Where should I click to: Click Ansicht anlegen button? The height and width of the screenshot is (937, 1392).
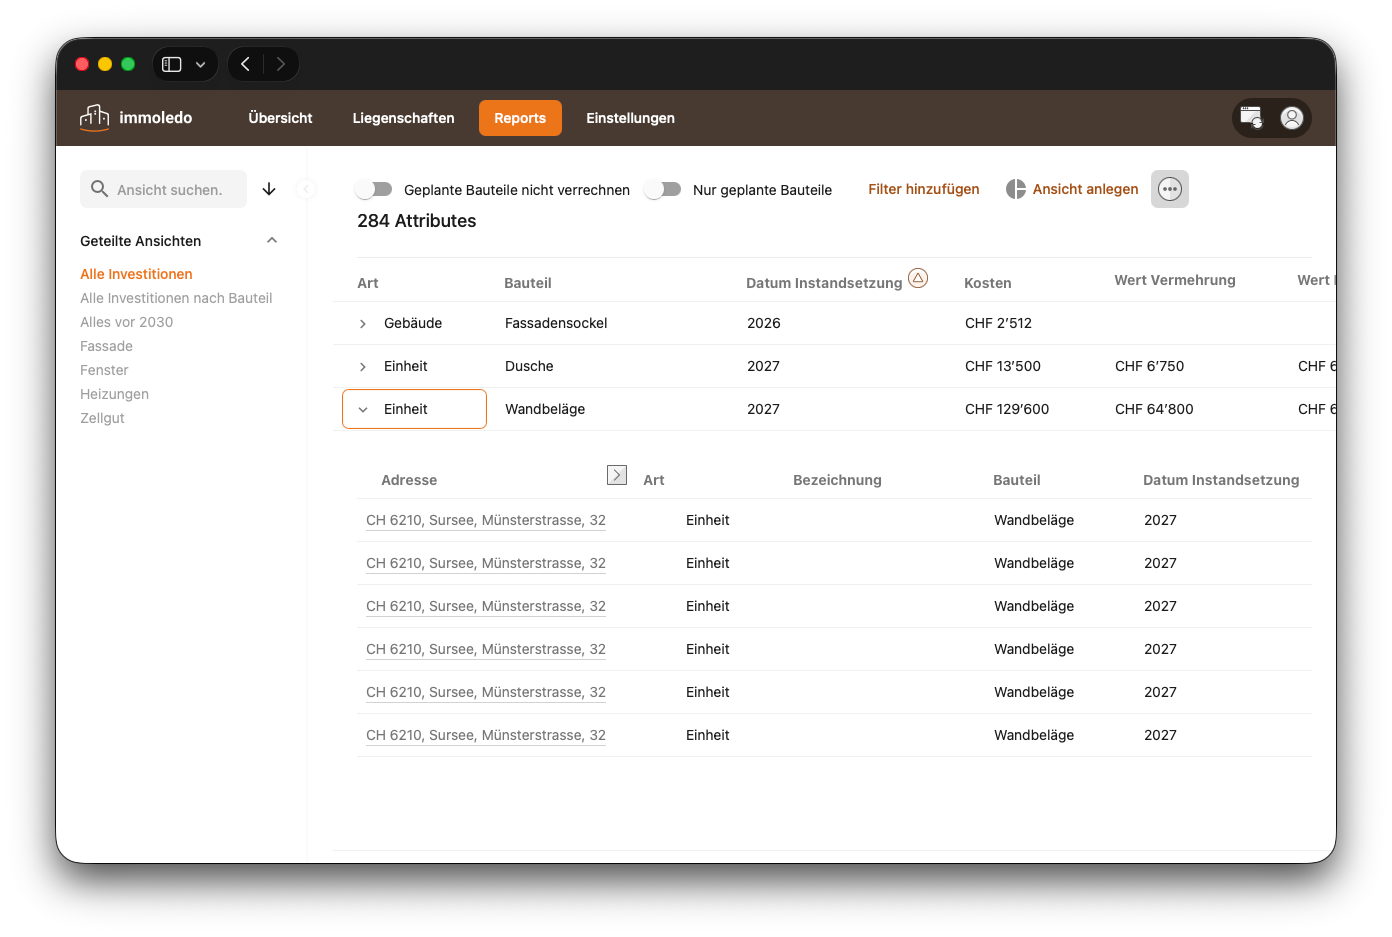coord(1085,189)
